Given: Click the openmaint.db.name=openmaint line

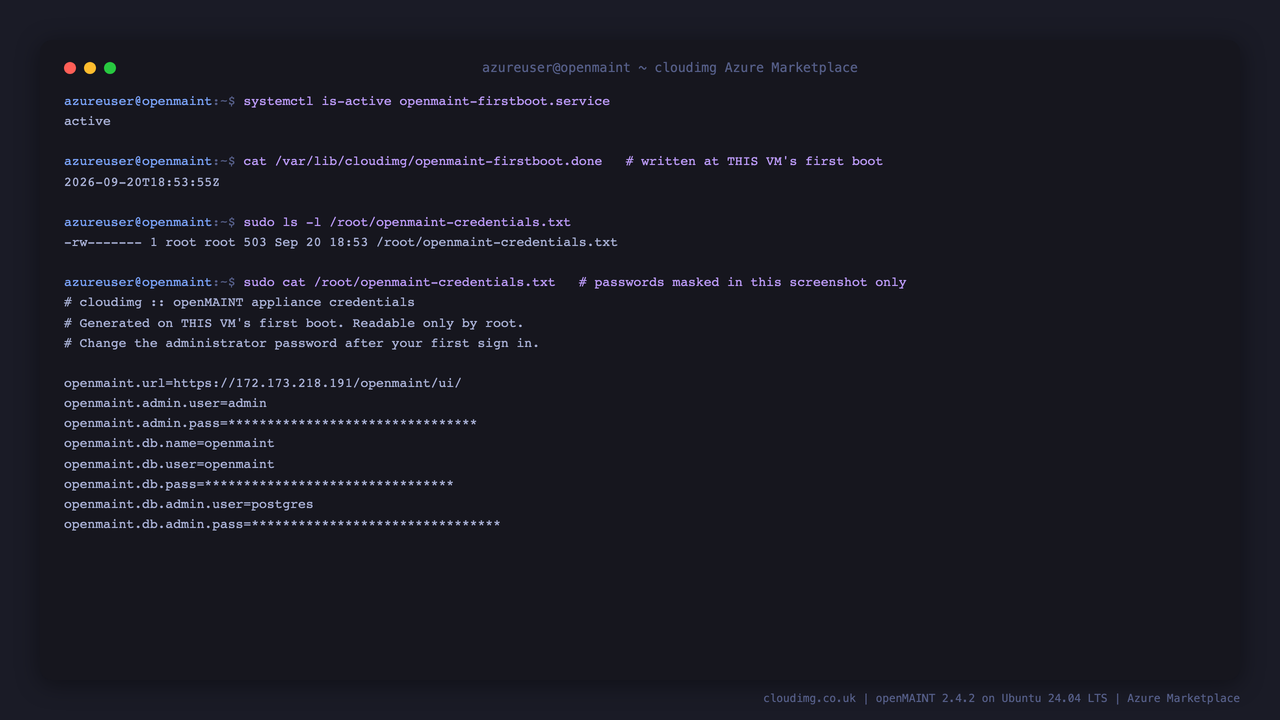Looking at the screenshot, I should click(169, 443).
